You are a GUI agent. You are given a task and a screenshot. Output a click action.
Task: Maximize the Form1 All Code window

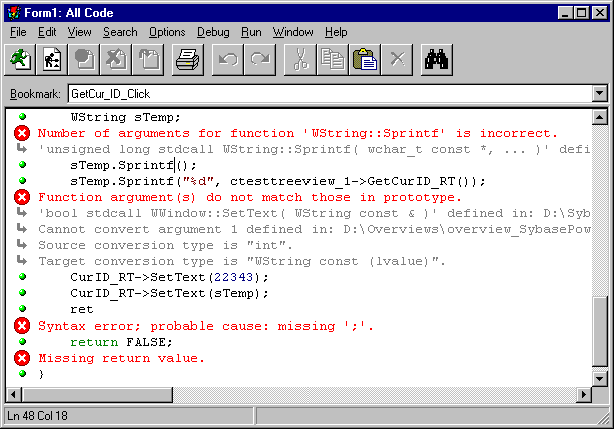pos(581,13)
